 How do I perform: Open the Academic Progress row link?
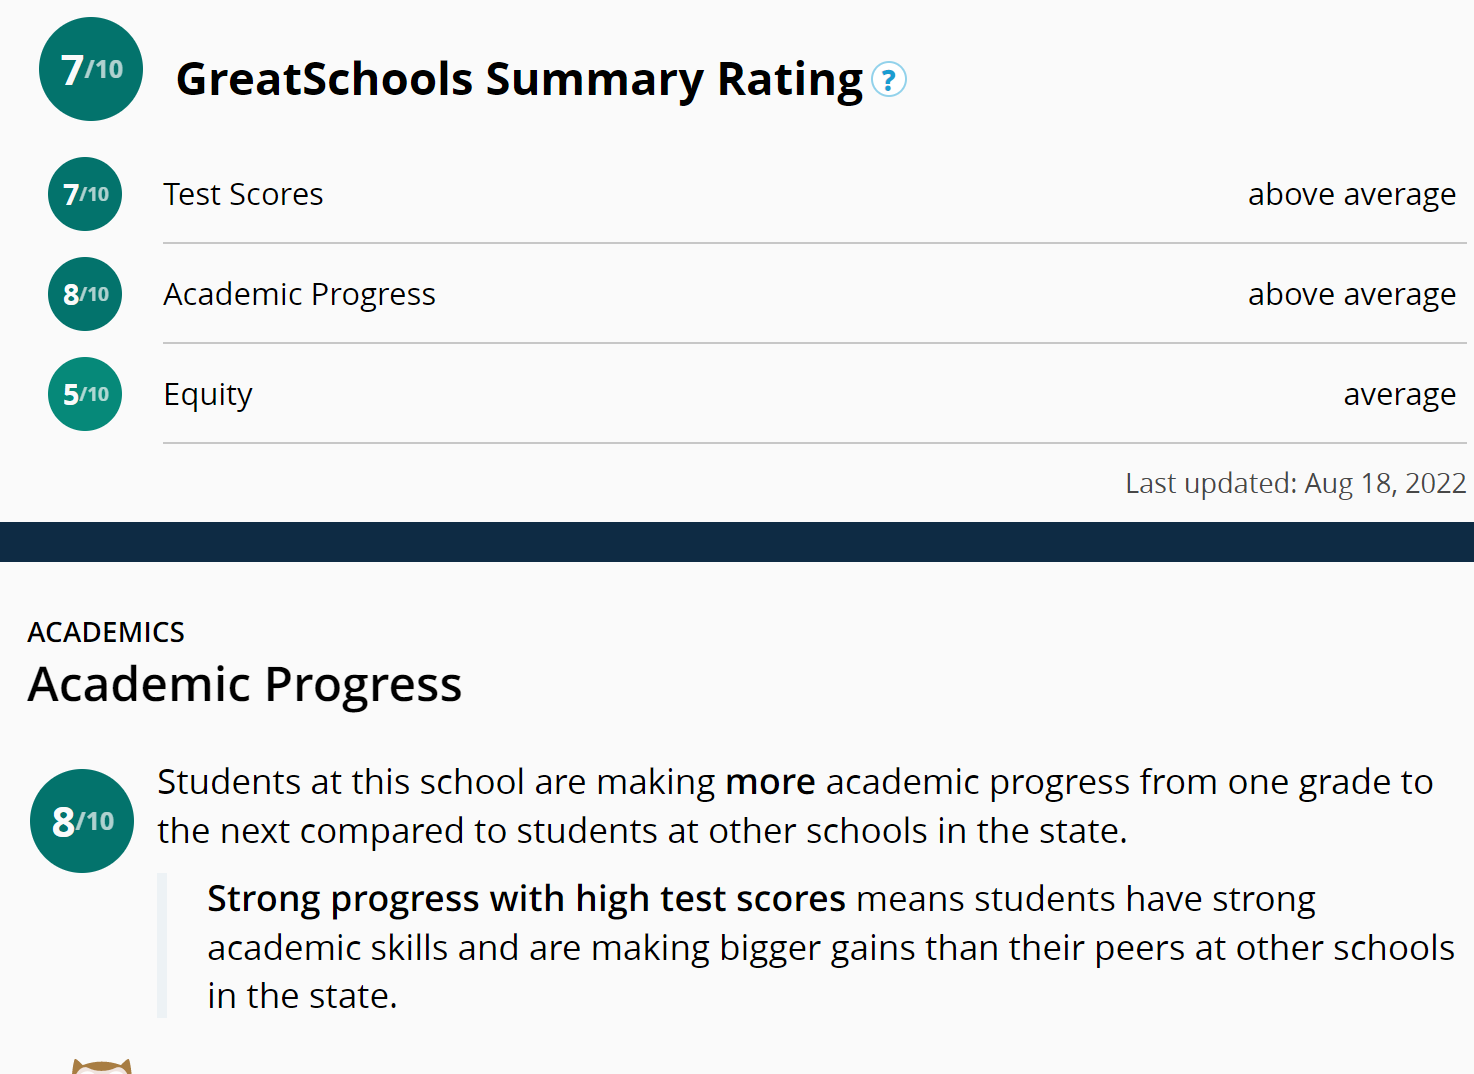(x=299, y=294)
